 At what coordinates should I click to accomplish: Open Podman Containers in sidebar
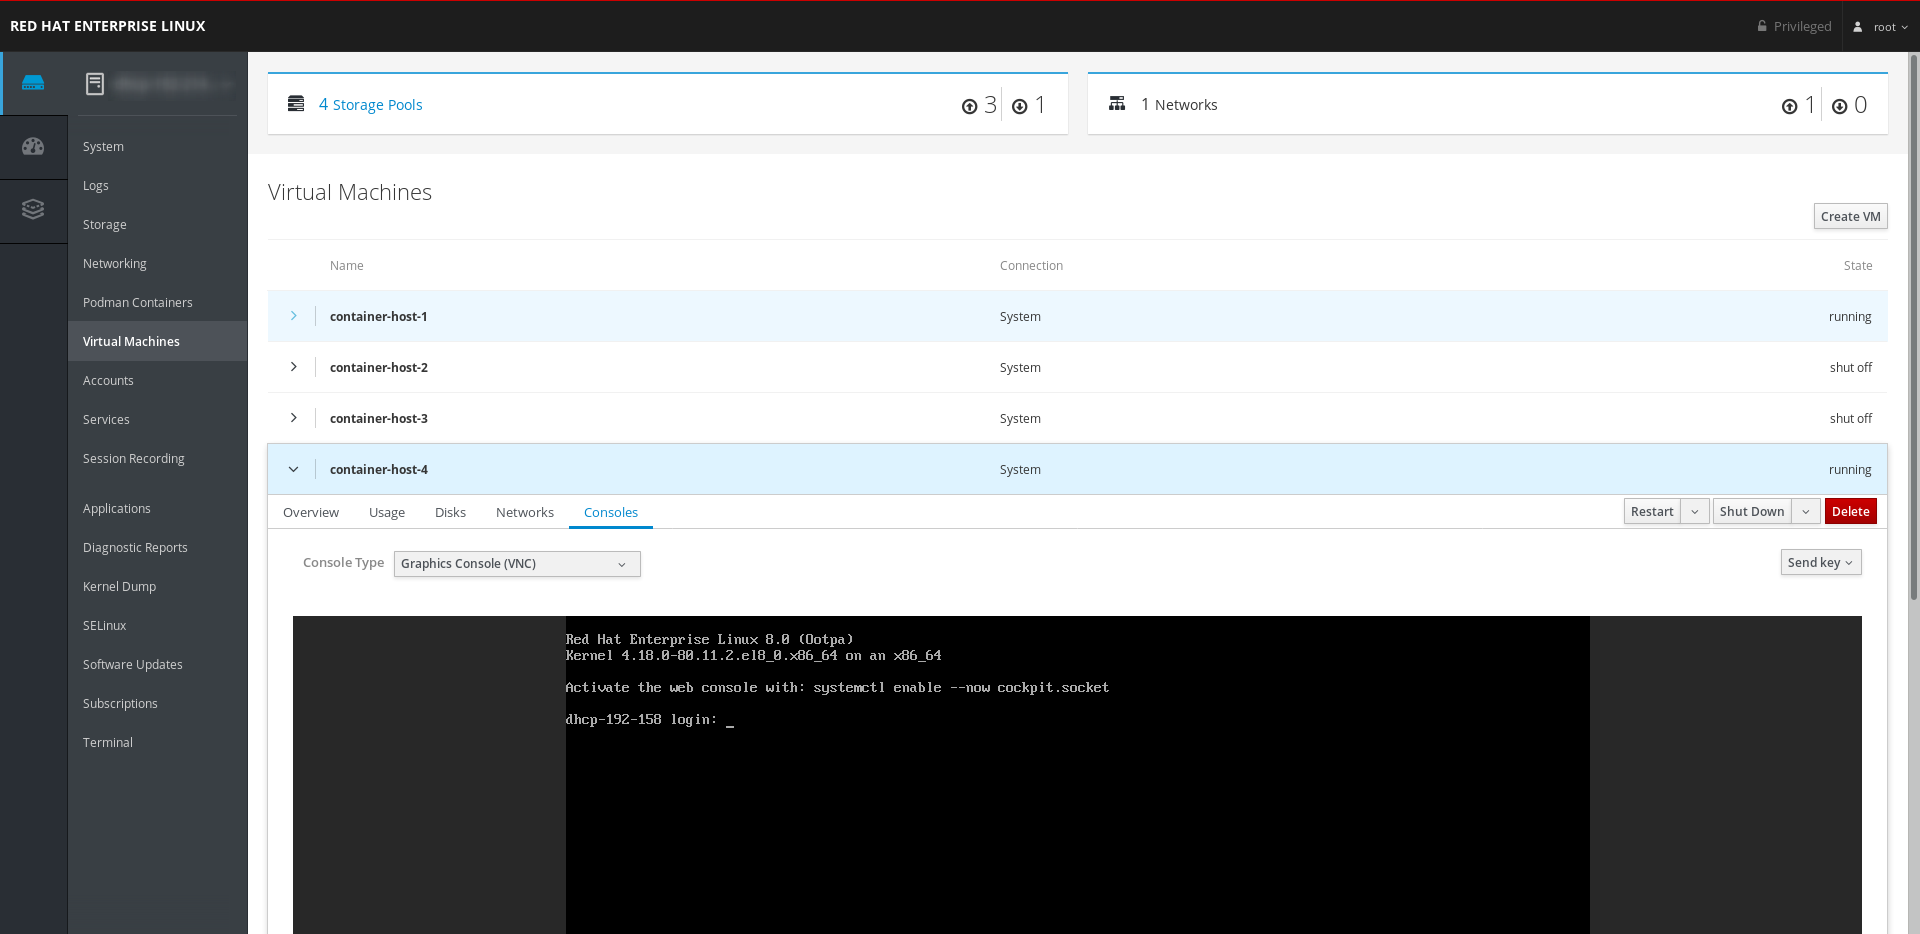pos(137,303)
